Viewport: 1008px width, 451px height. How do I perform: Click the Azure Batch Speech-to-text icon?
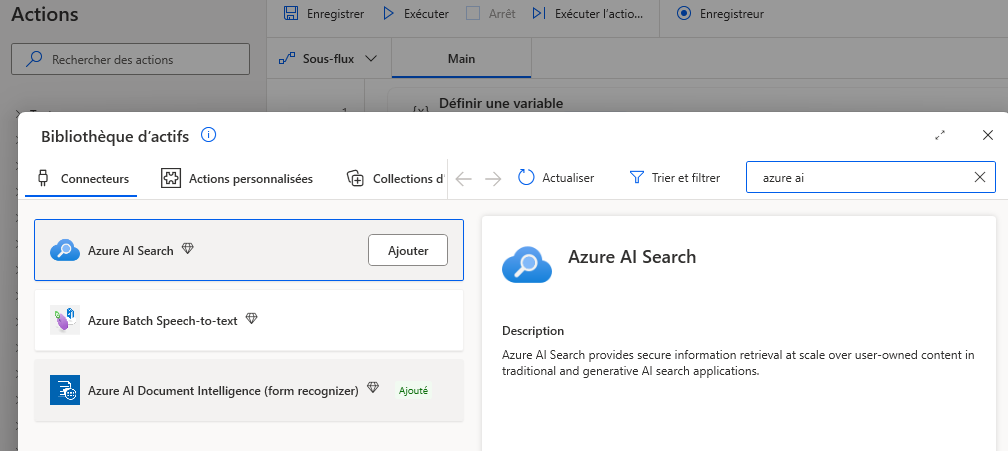click(x=65, y=320)
